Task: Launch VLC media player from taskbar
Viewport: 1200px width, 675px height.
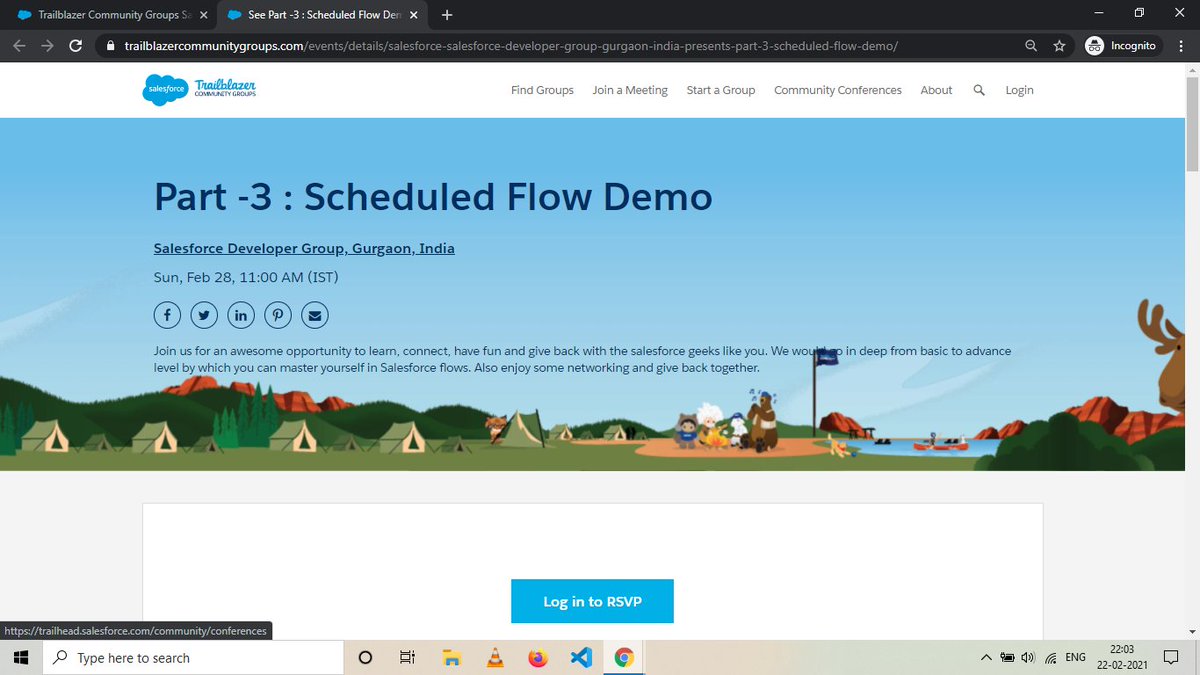Action: pos(494,657)
